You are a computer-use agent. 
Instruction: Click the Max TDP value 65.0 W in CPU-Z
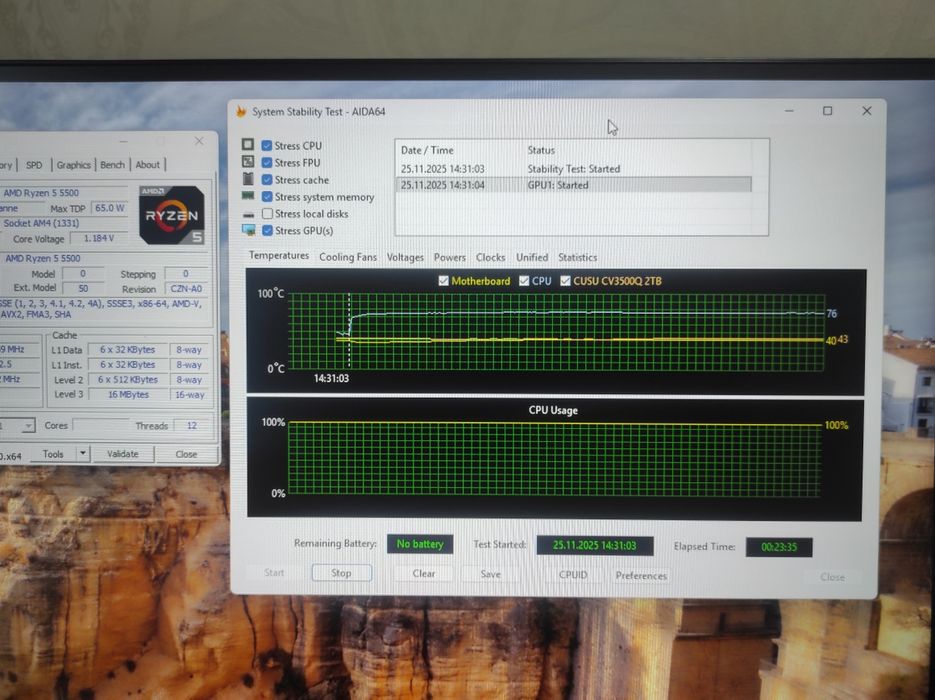[x=110, y=208]
